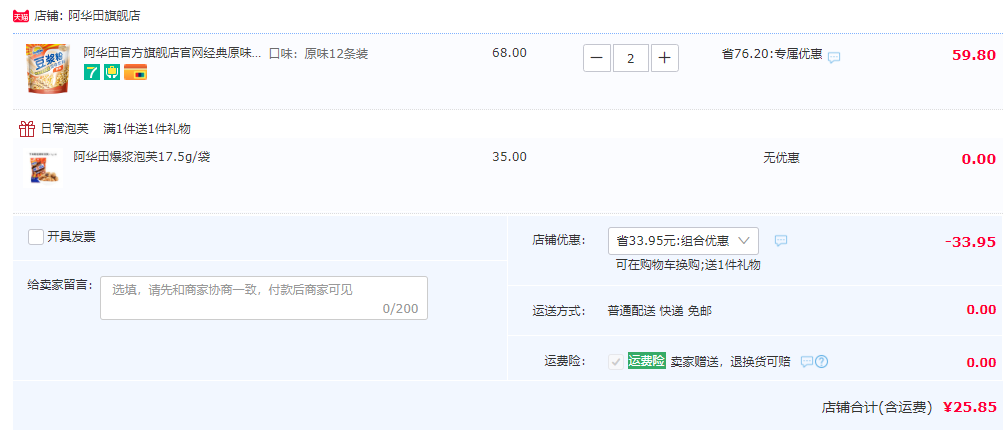Click the green 7-day return icon
1004x430 pixels.
pyautogui.click(x=92, y=72)
